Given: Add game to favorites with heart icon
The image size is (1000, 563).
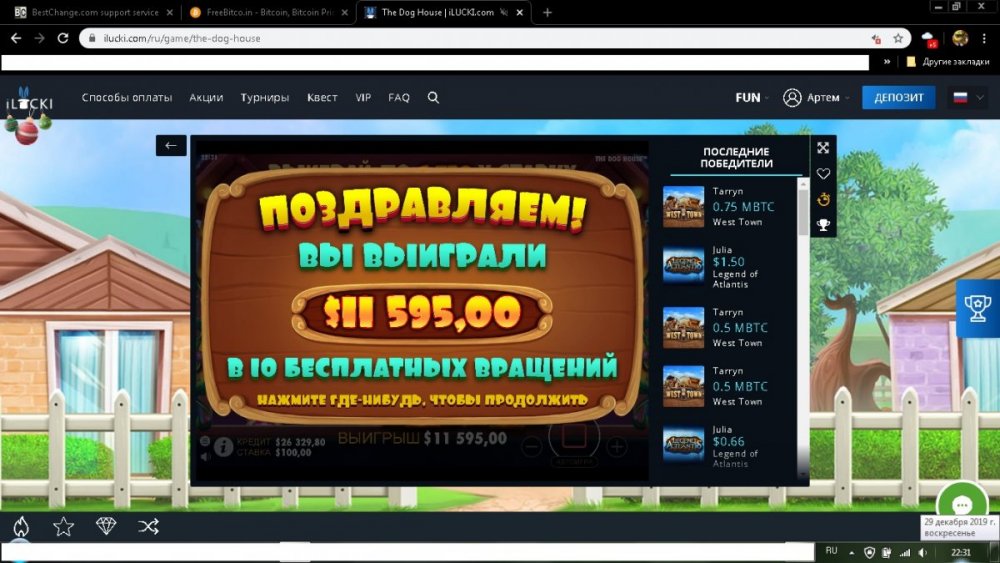Looking at the screenshot, I should [x=823, y=173].
